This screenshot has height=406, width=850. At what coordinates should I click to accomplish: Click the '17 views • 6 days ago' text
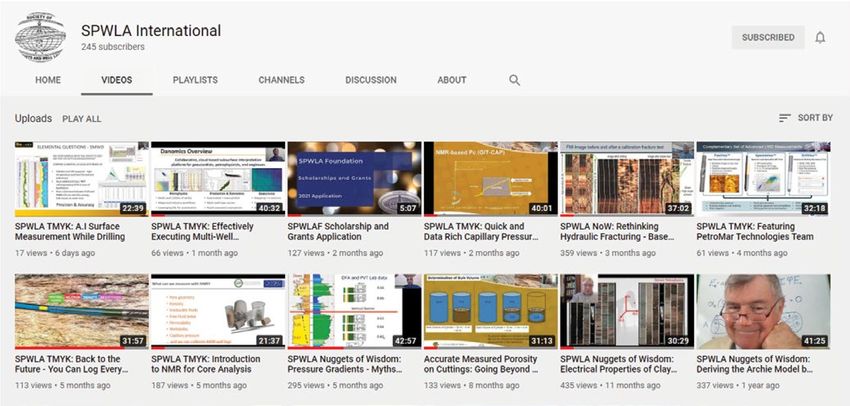pyautogui.click(x=55, y=253)
